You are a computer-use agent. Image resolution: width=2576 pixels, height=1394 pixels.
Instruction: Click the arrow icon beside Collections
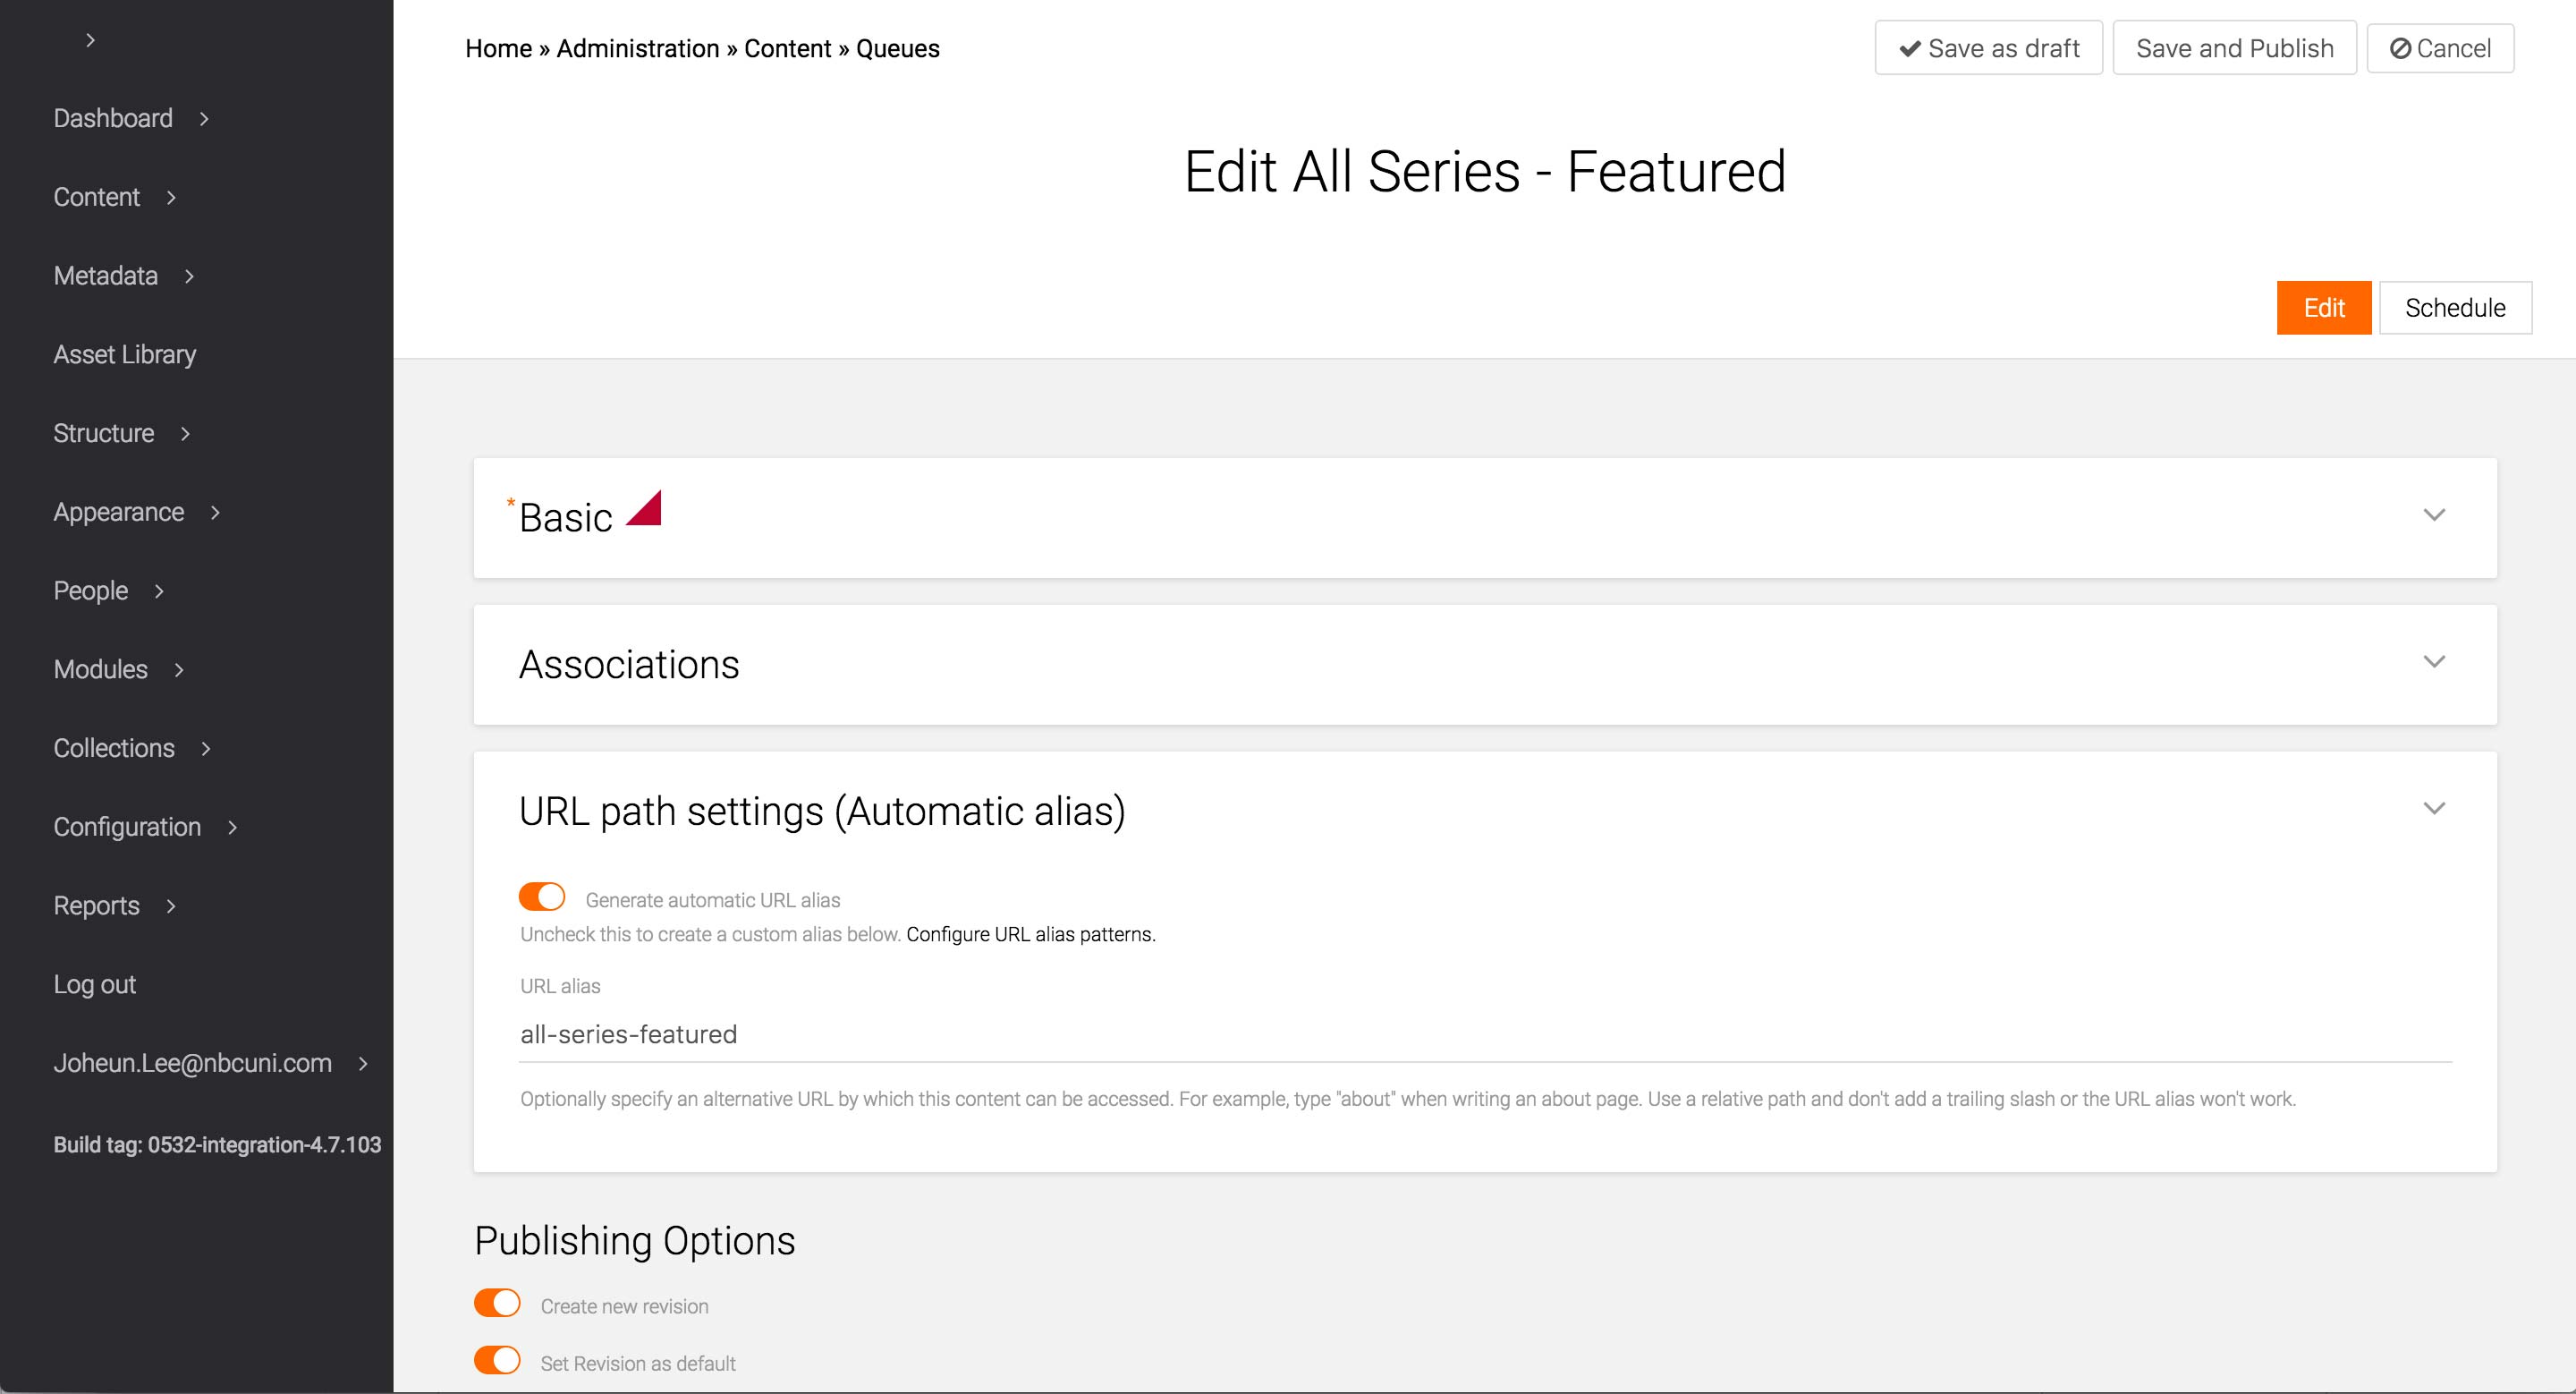206,749
